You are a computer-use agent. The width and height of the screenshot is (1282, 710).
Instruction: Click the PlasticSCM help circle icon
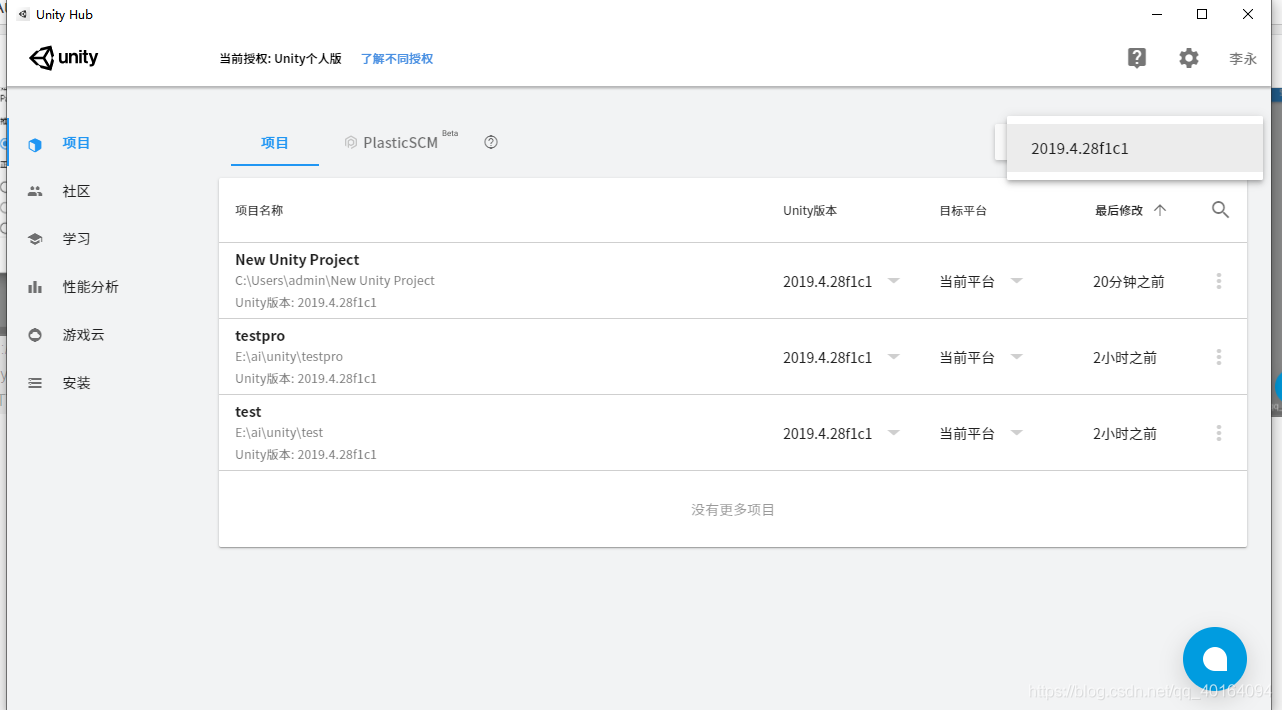tap(491, 142)
